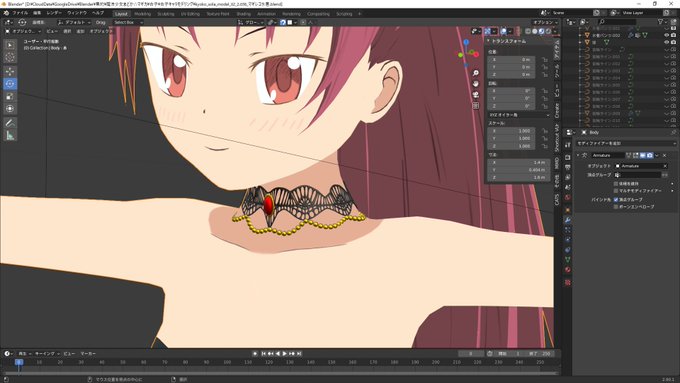Click the 3D cursor tool
The width and height of the screenshot is (680, 383).
10,57
